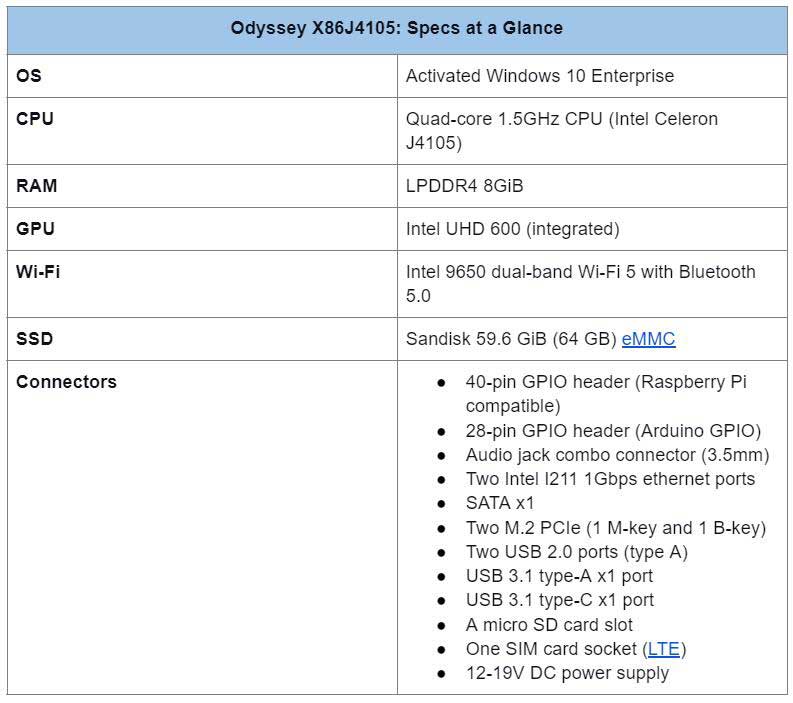Click '12-19V DC power supply' item
This screenshot has height=703, width=793.
pos(567,674)
